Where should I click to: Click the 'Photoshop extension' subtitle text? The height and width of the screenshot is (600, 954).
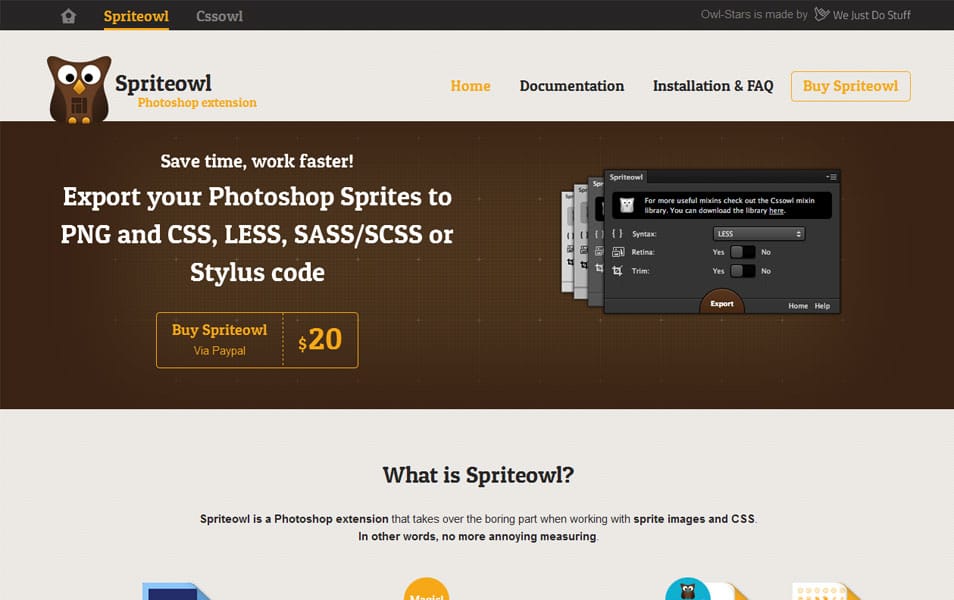[197, 103]
